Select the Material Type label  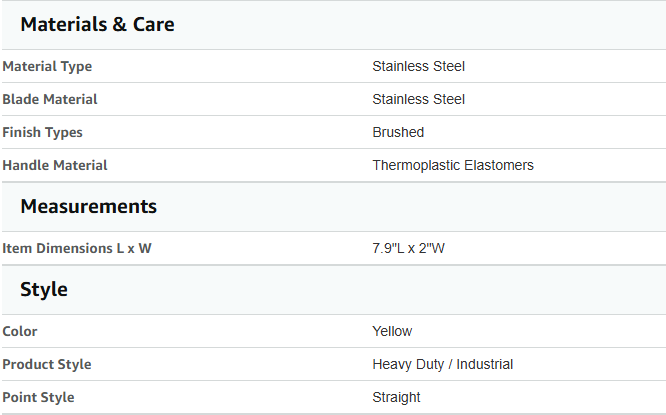47,66
